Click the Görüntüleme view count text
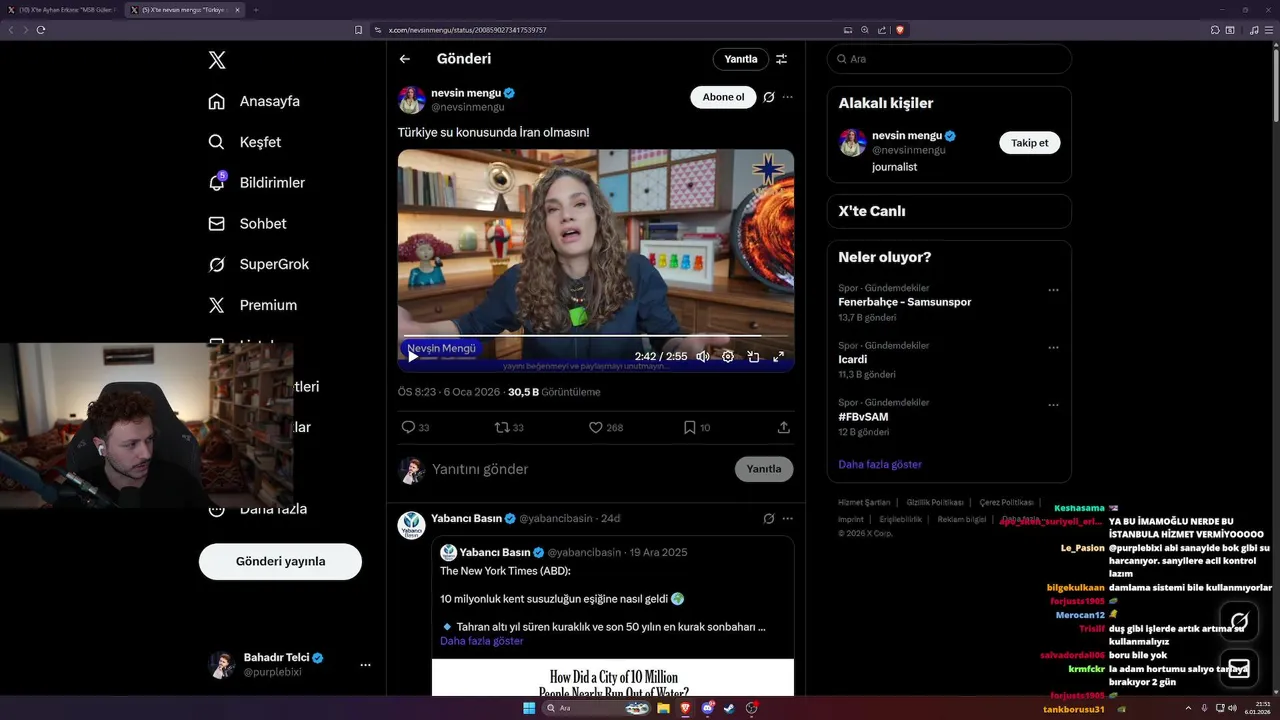 (571, 392)
